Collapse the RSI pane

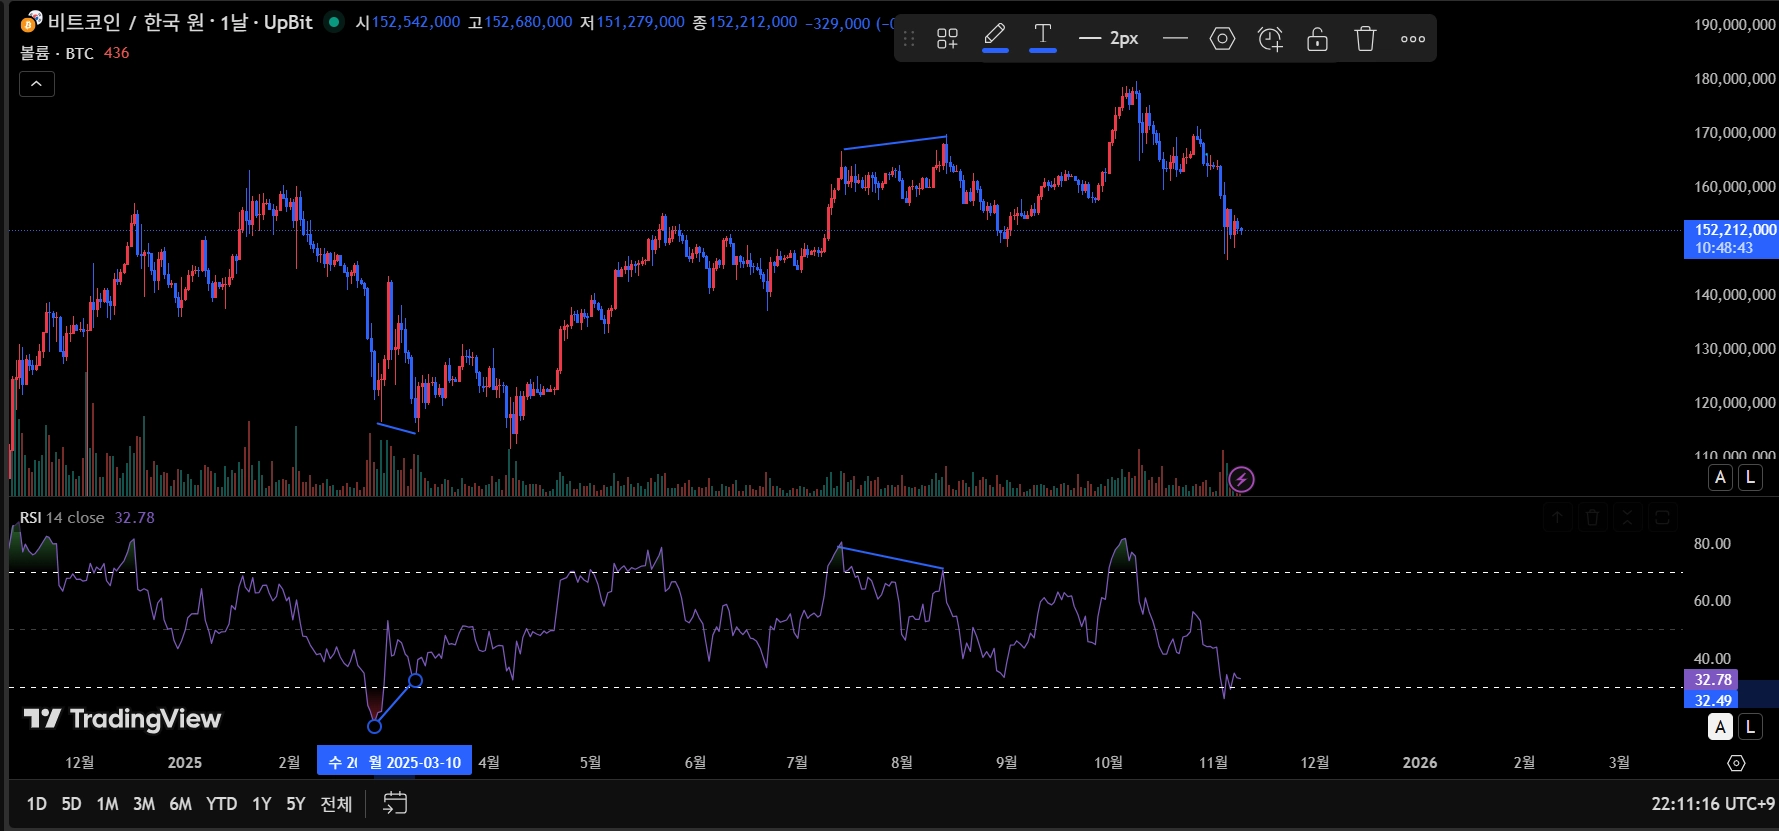pyautogui.click(x=1628, y=517)
